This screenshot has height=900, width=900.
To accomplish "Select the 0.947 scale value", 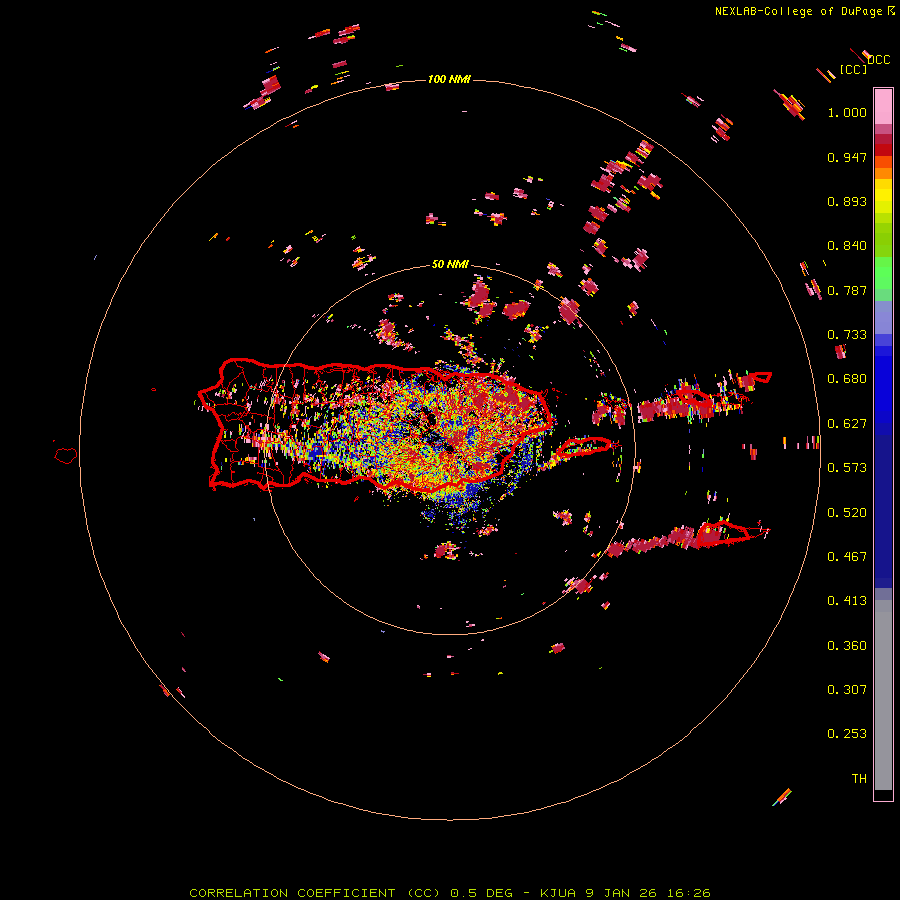I will (847, 157).
